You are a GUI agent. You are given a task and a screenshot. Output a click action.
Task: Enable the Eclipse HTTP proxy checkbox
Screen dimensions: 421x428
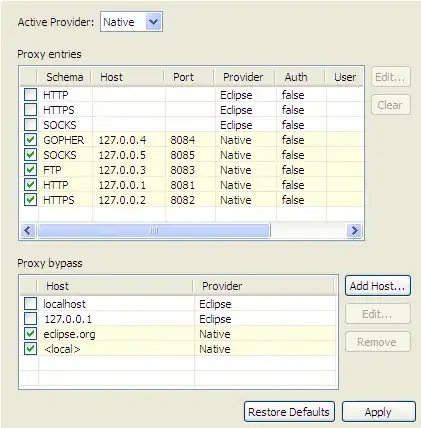(x=30, y=95)
